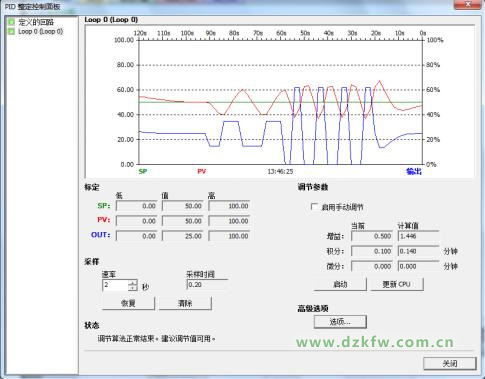Click the green icon beside Loop 0
485x379 pixels.
click(x=11, y=32)
